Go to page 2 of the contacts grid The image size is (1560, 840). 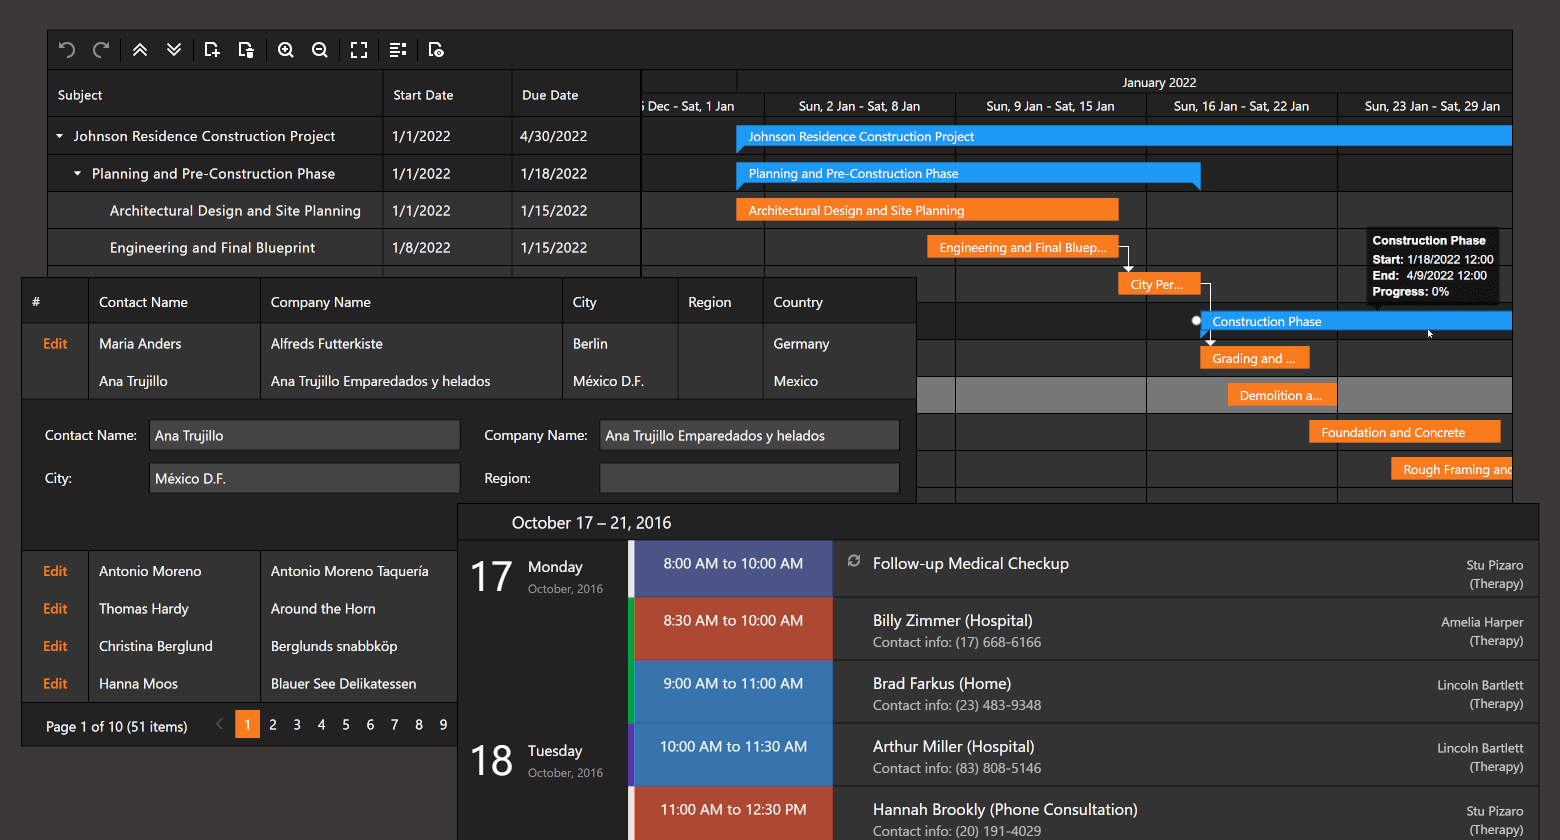[x=272, y=724]
